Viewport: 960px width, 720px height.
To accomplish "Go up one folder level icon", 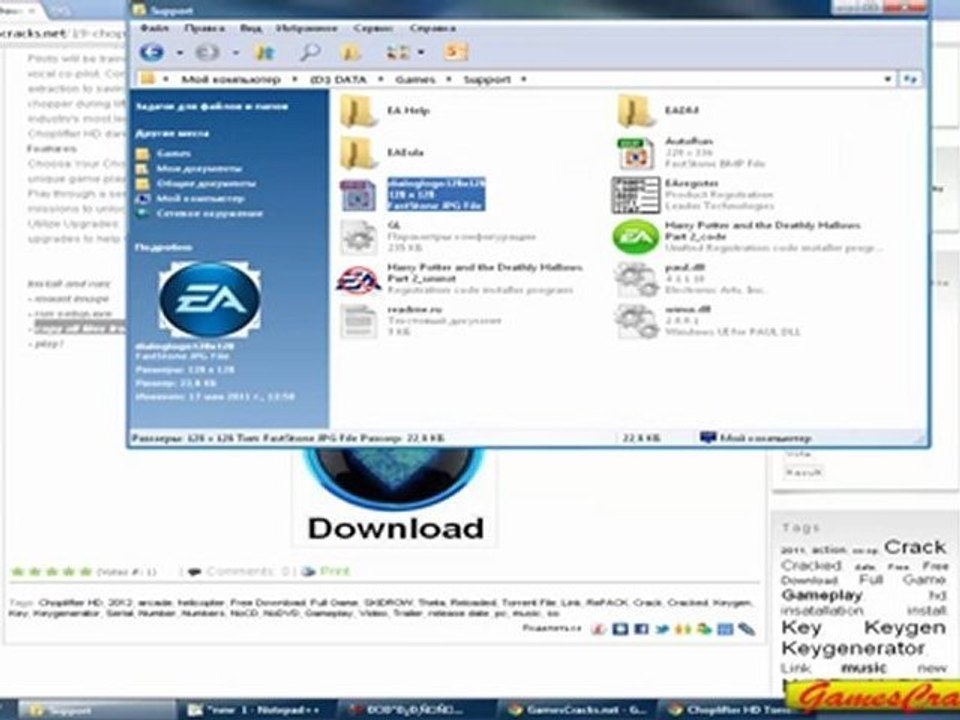I will [x=264, y=53].
